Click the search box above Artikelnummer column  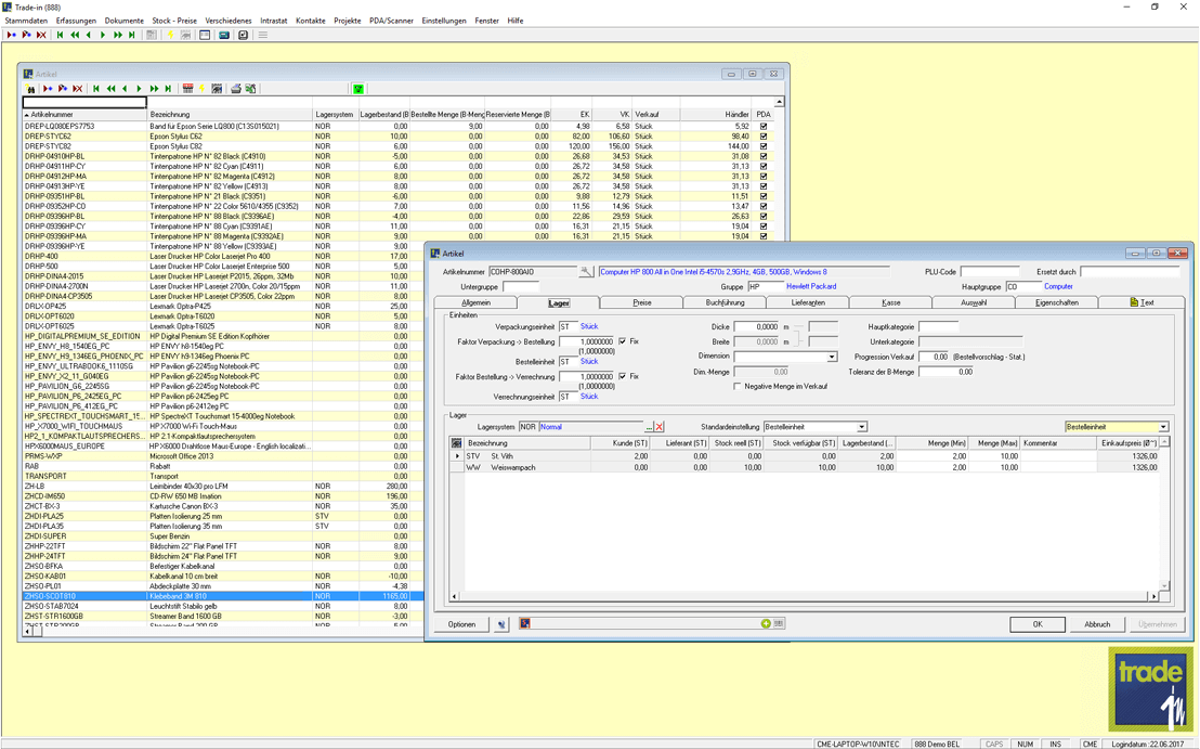point(84,102)
